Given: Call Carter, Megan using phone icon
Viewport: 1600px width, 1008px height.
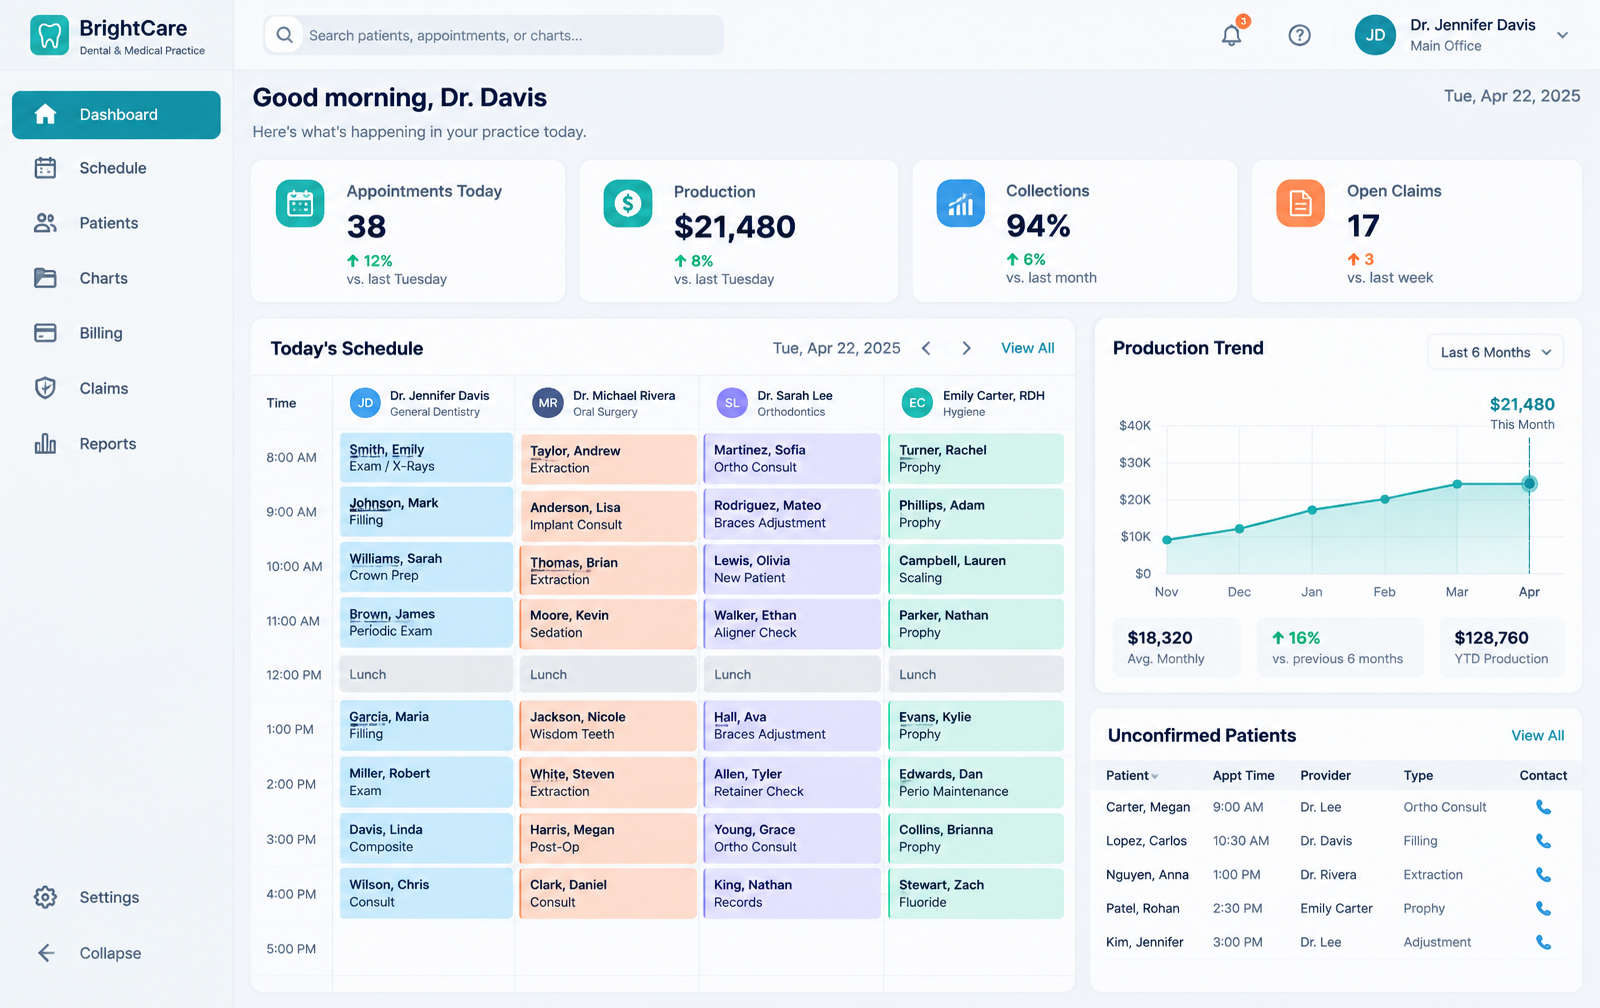Looking at the screenshot, I should point(1543,807).
